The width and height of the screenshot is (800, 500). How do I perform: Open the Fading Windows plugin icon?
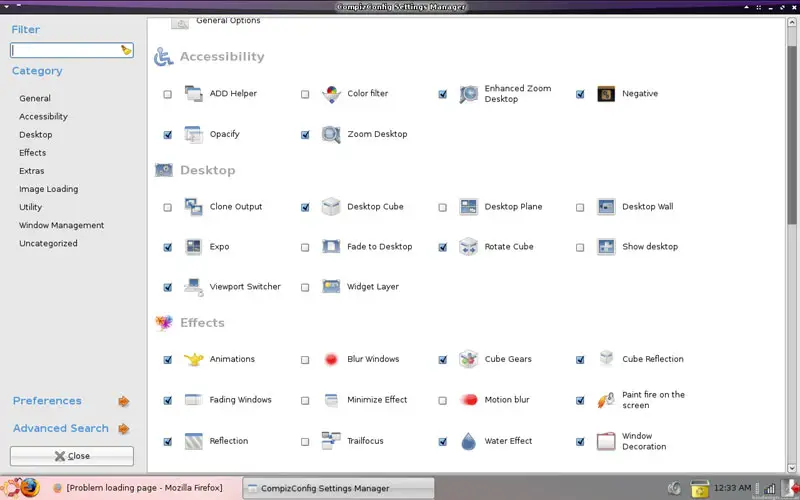pyautogui.click(x=193, y=400)
